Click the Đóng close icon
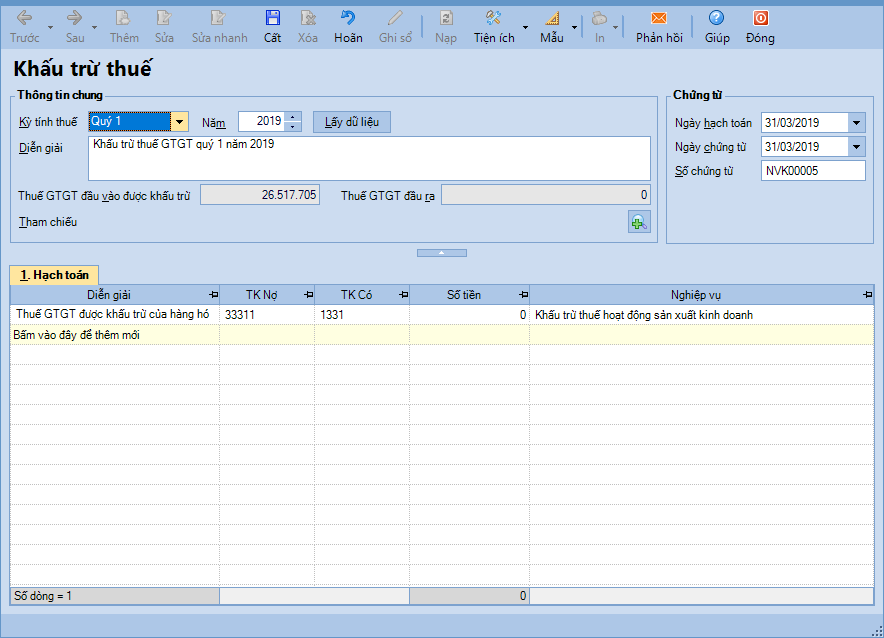 (x=760, y=27)
